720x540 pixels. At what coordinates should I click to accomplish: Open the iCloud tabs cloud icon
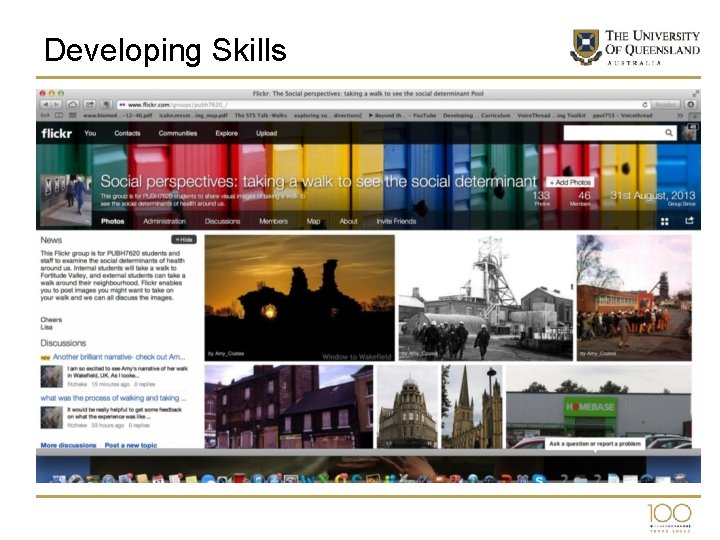pos(73,105)
